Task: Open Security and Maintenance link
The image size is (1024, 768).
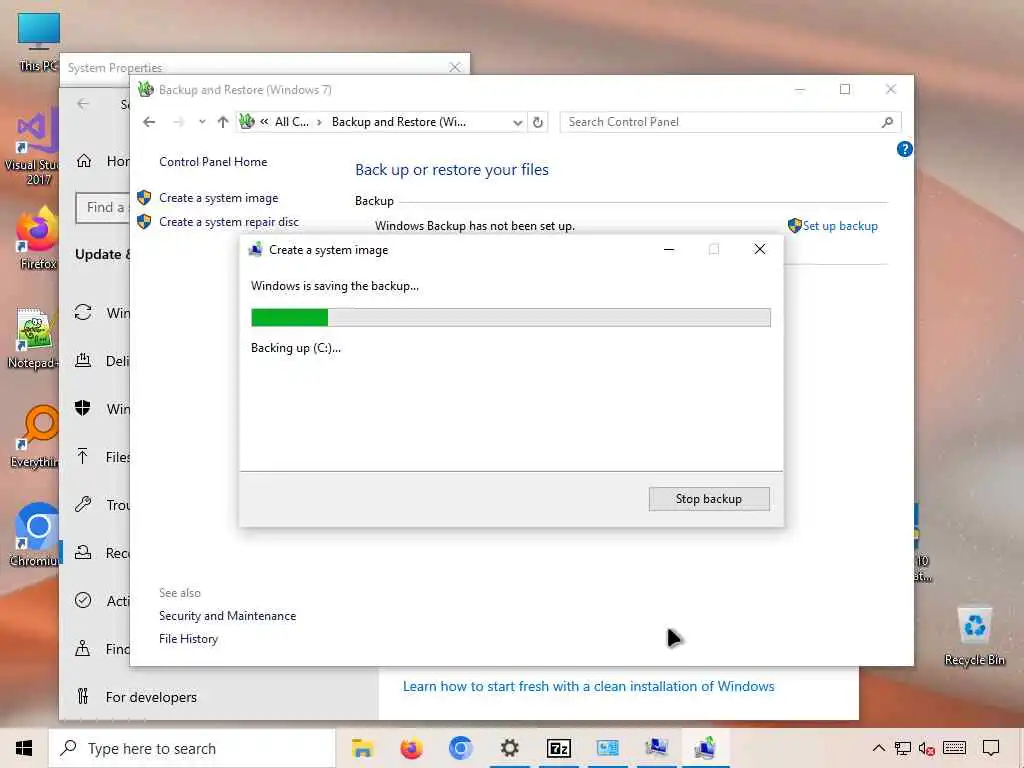Action: tap(227, 616)
